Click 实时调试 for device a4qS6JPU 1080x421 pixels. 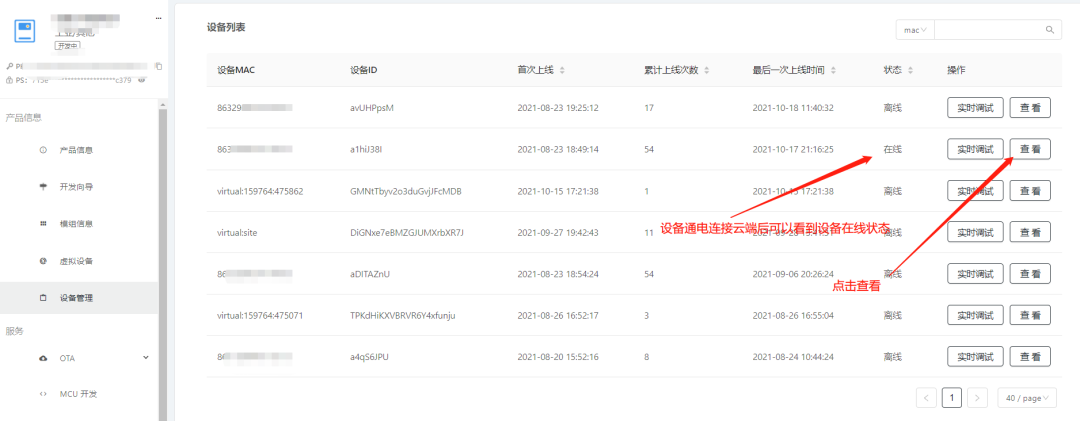coord(975,356)
